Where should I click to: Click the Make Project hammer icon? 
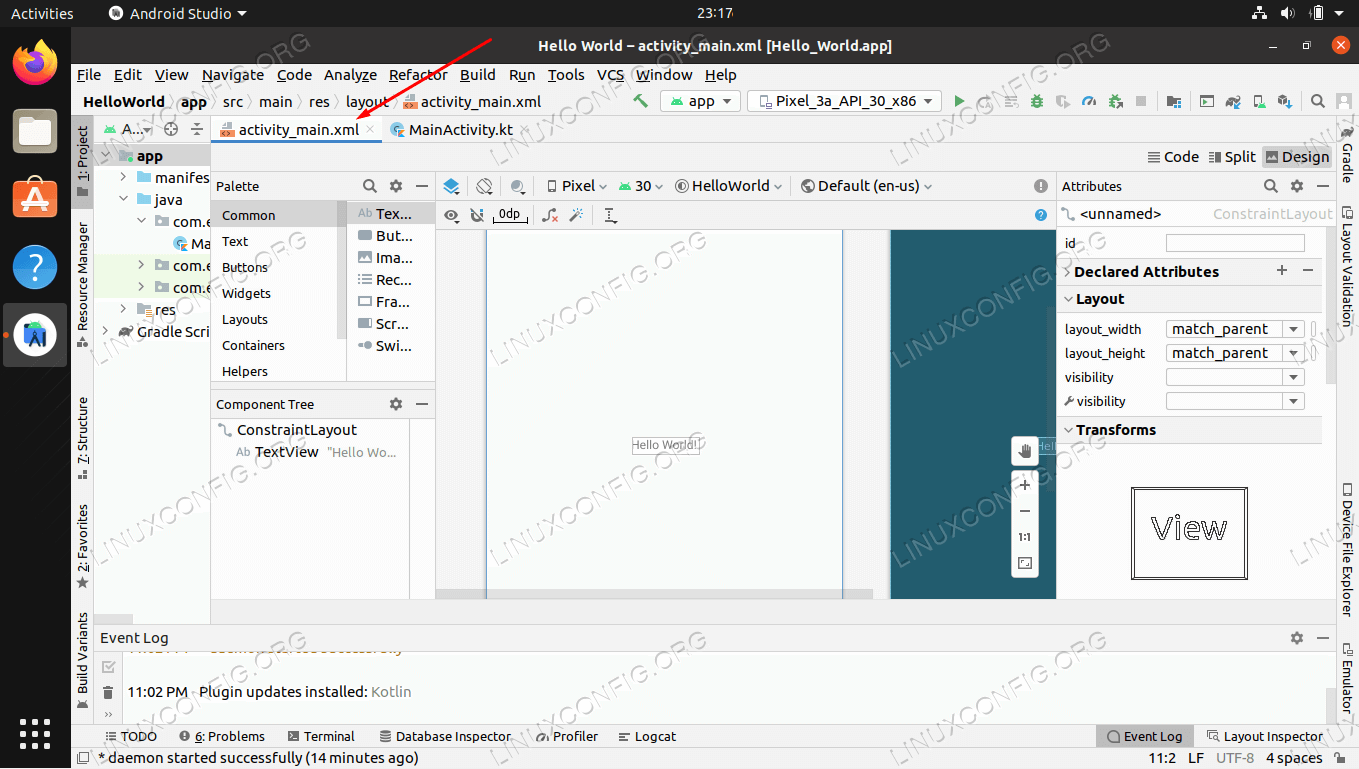pos(641,101)
